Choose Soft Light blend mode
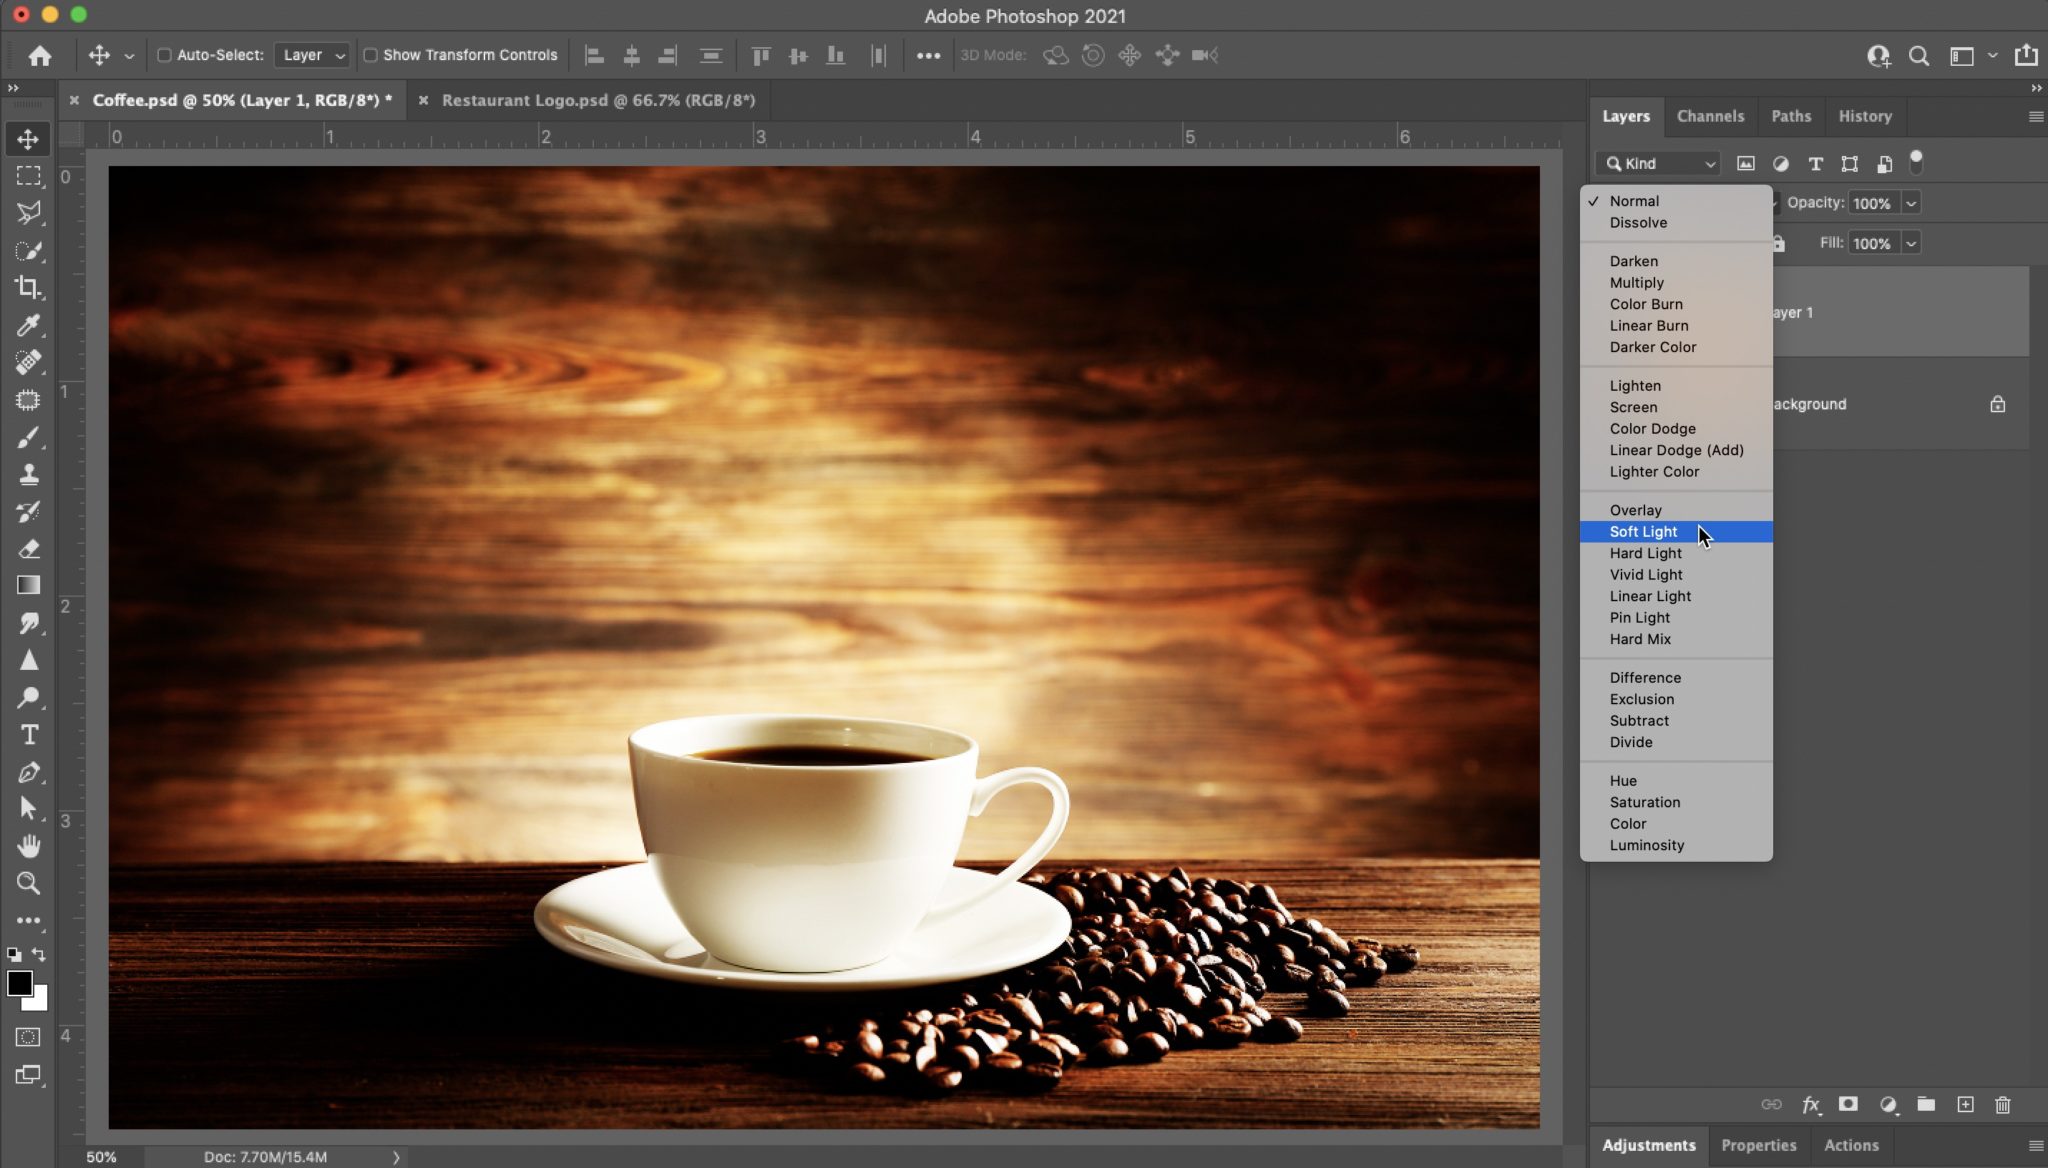The image size is (2048, 1168). 1644,531
